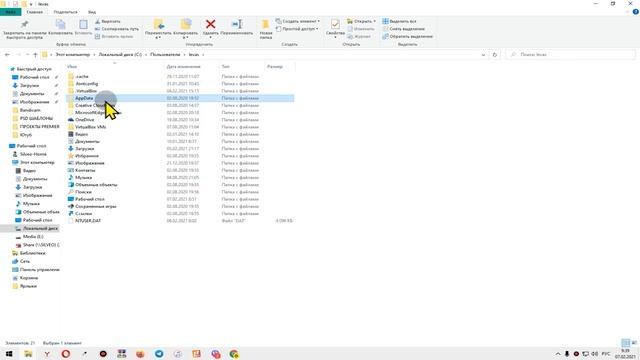Open Bandicam in the navigation pane
Image resolution: width=640 pixels, height=360 pixels.
point(30,110)
